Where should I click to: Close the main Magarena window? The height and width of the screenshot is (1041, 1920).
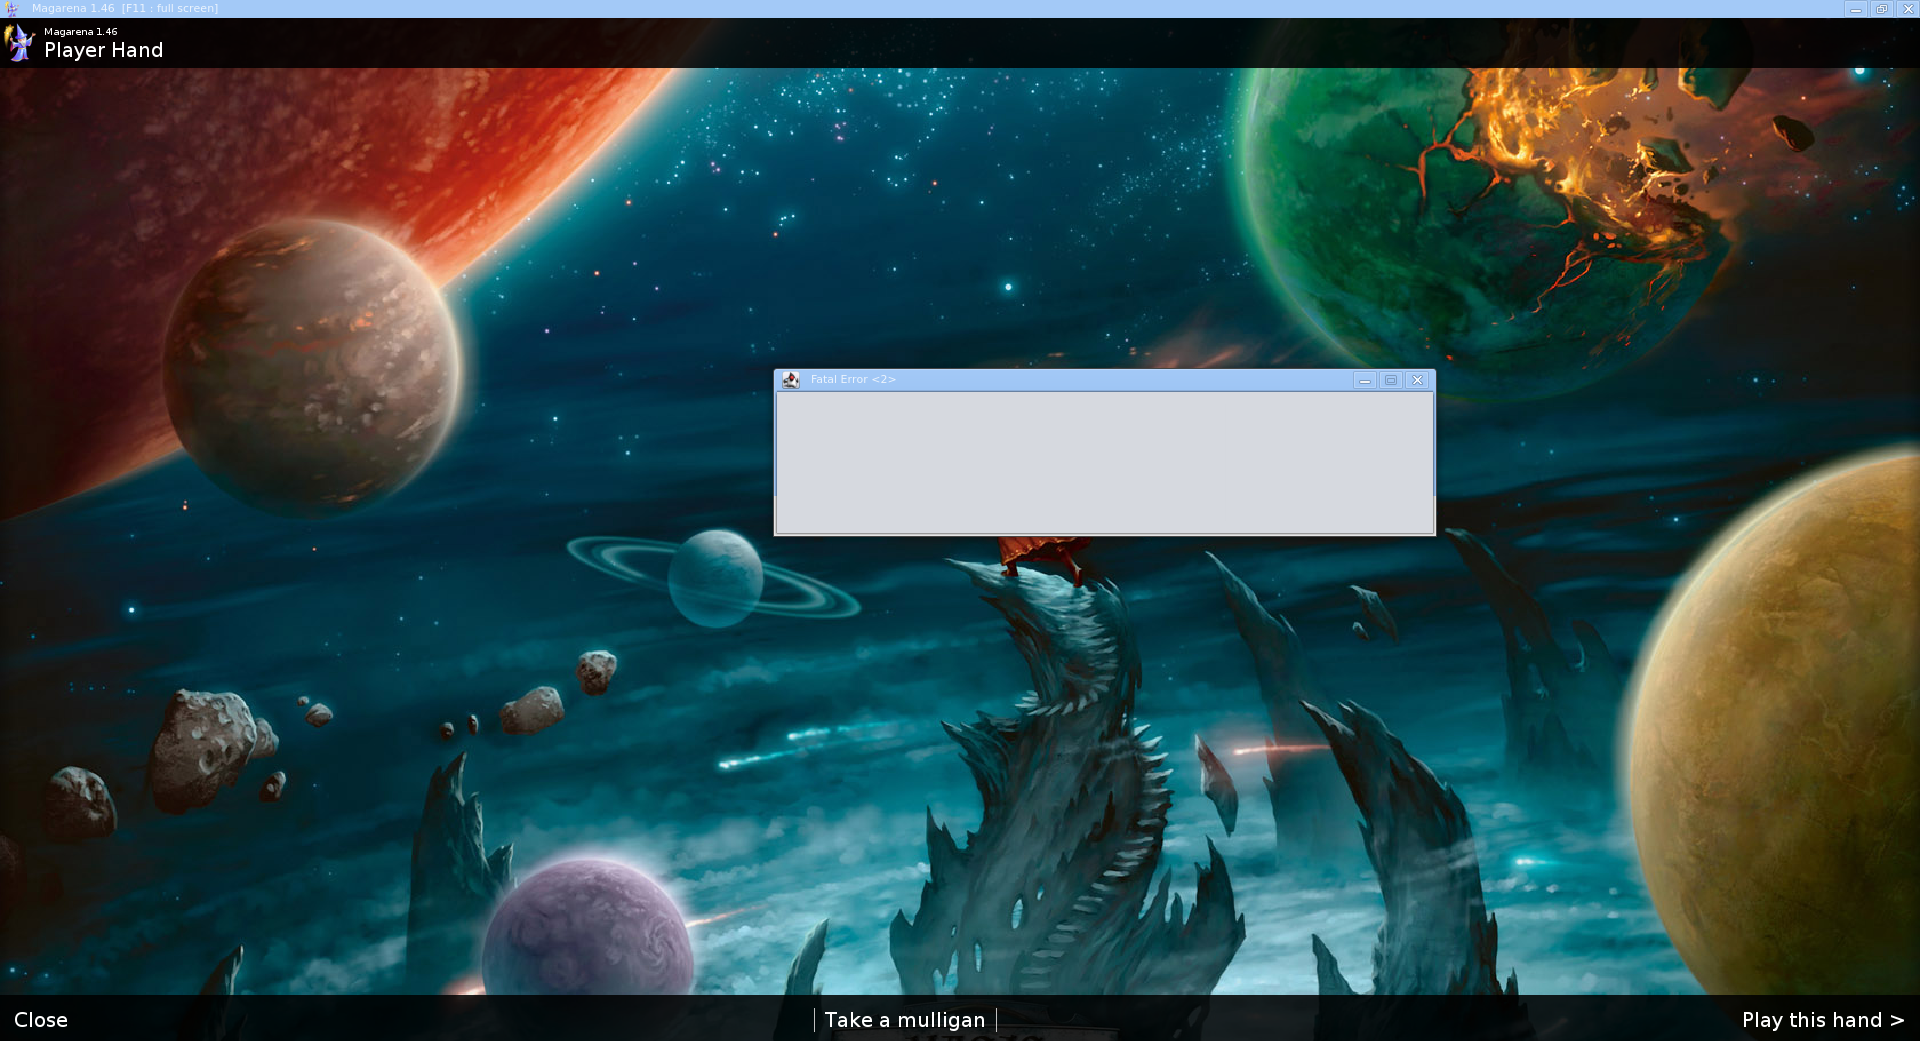pyautogui.click(x=1907, y=9)
